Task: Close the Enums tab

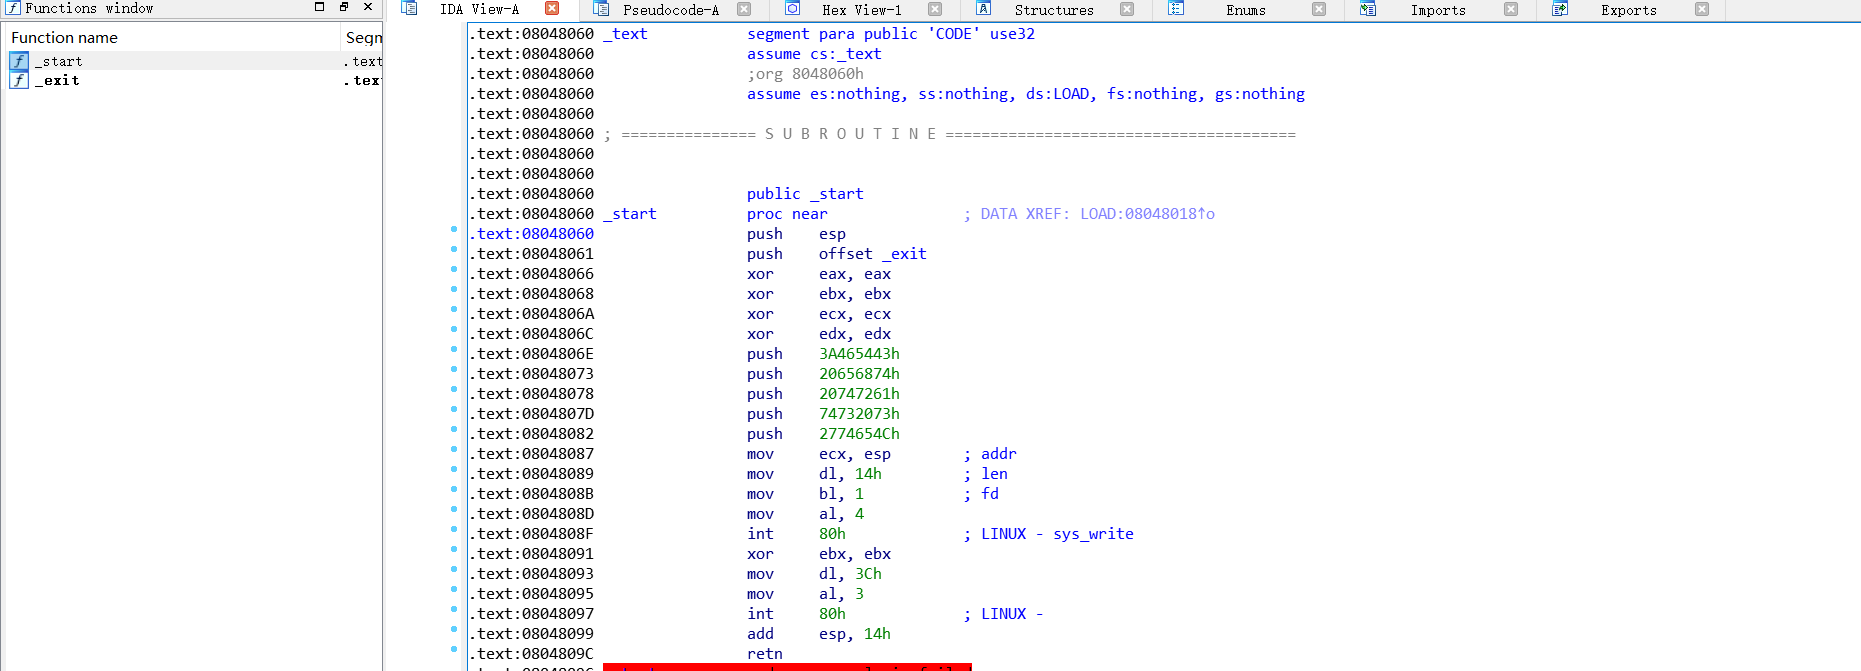Action: click(1319, 9)
